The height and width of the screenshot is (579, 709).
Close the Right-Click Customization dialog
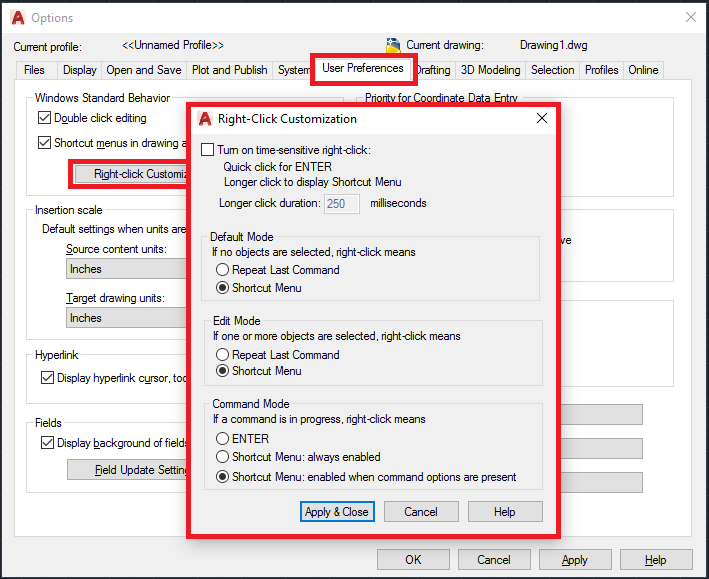click(542, 118)
